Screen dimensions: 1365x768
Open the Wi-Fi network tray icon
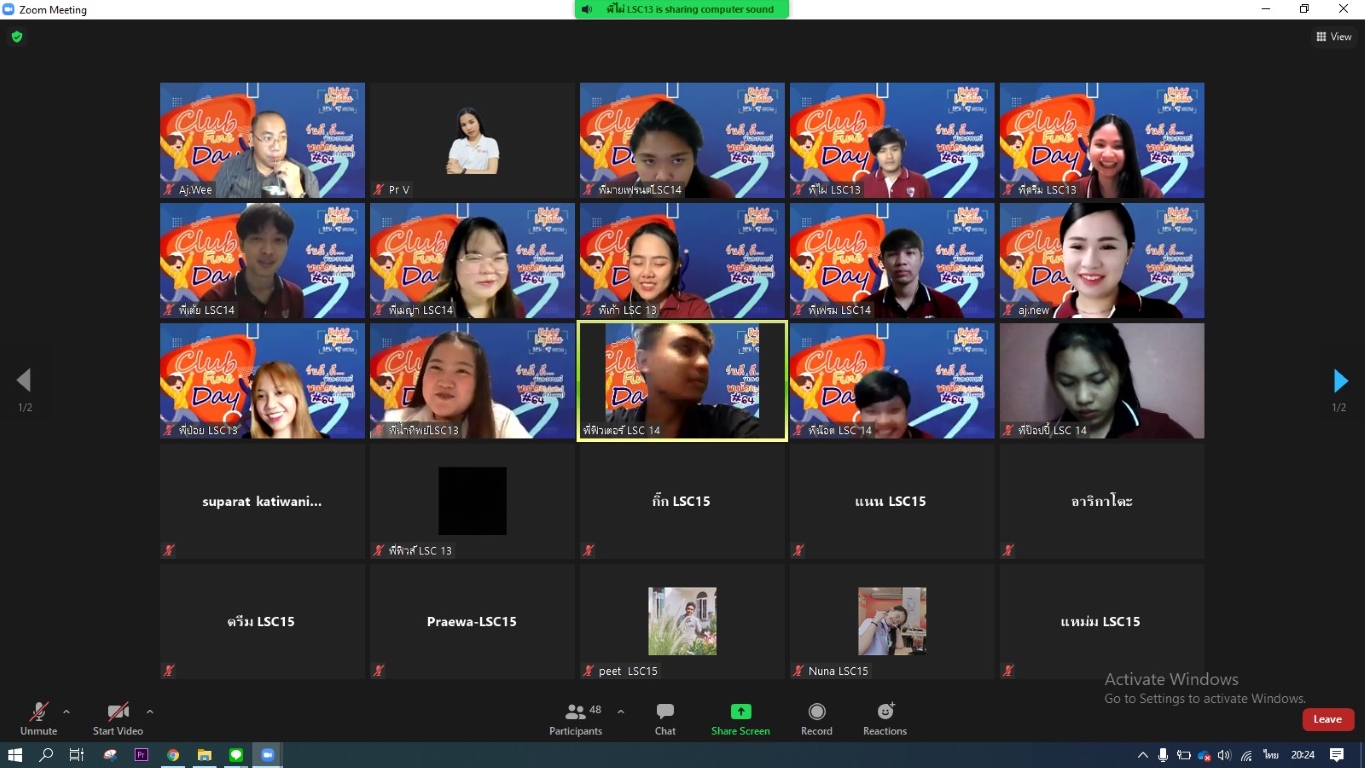pos(1246,755)
